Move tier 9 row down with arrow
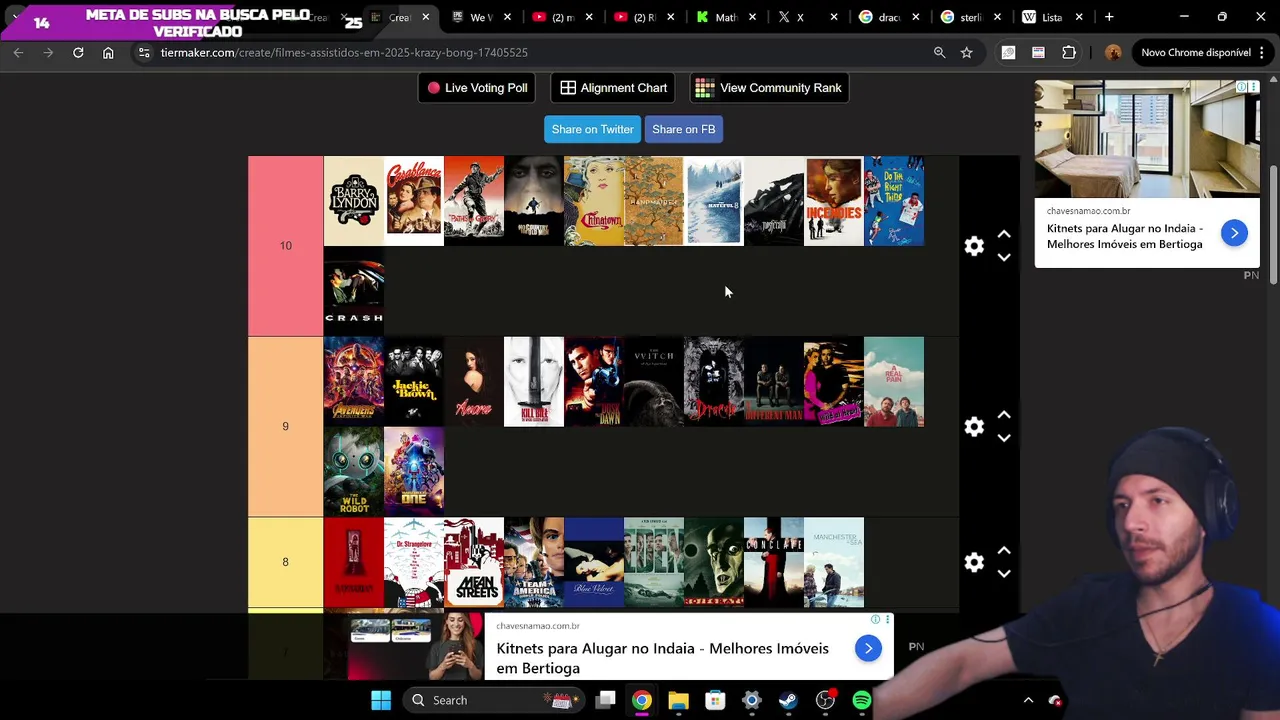 point(1004,438)
